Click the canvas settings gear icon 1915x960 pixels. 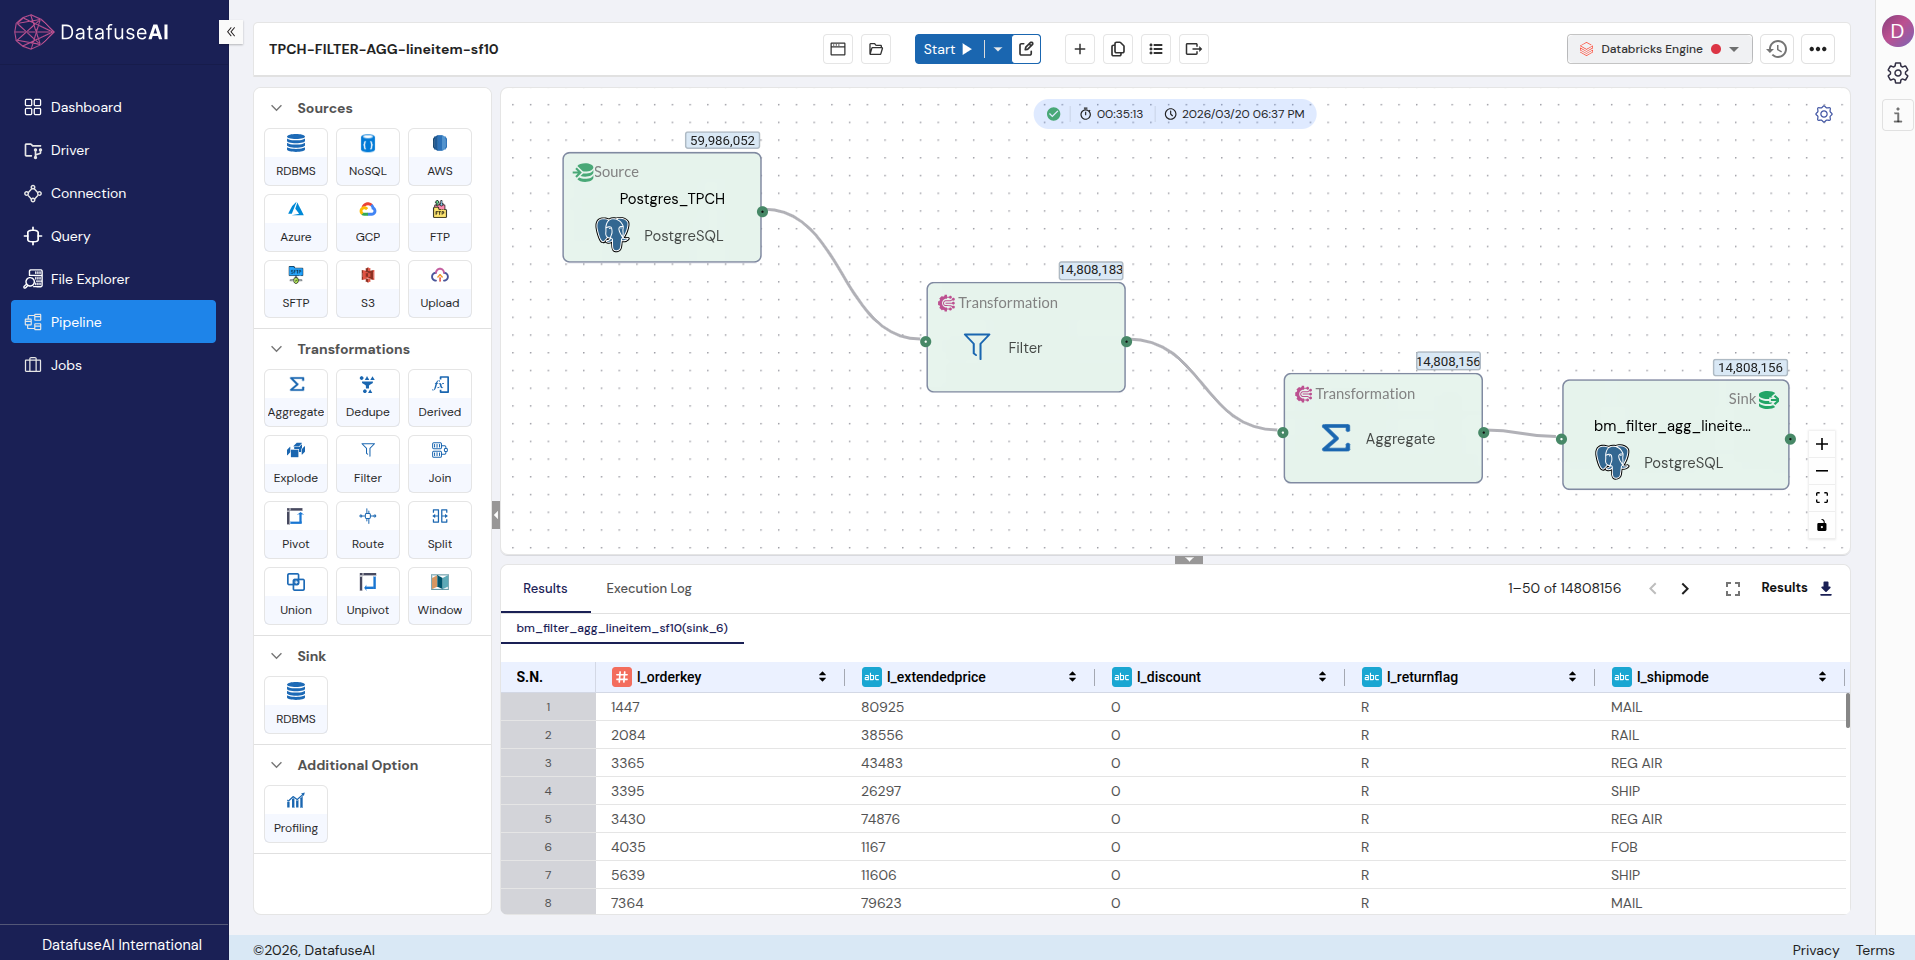pos(1824,114)
